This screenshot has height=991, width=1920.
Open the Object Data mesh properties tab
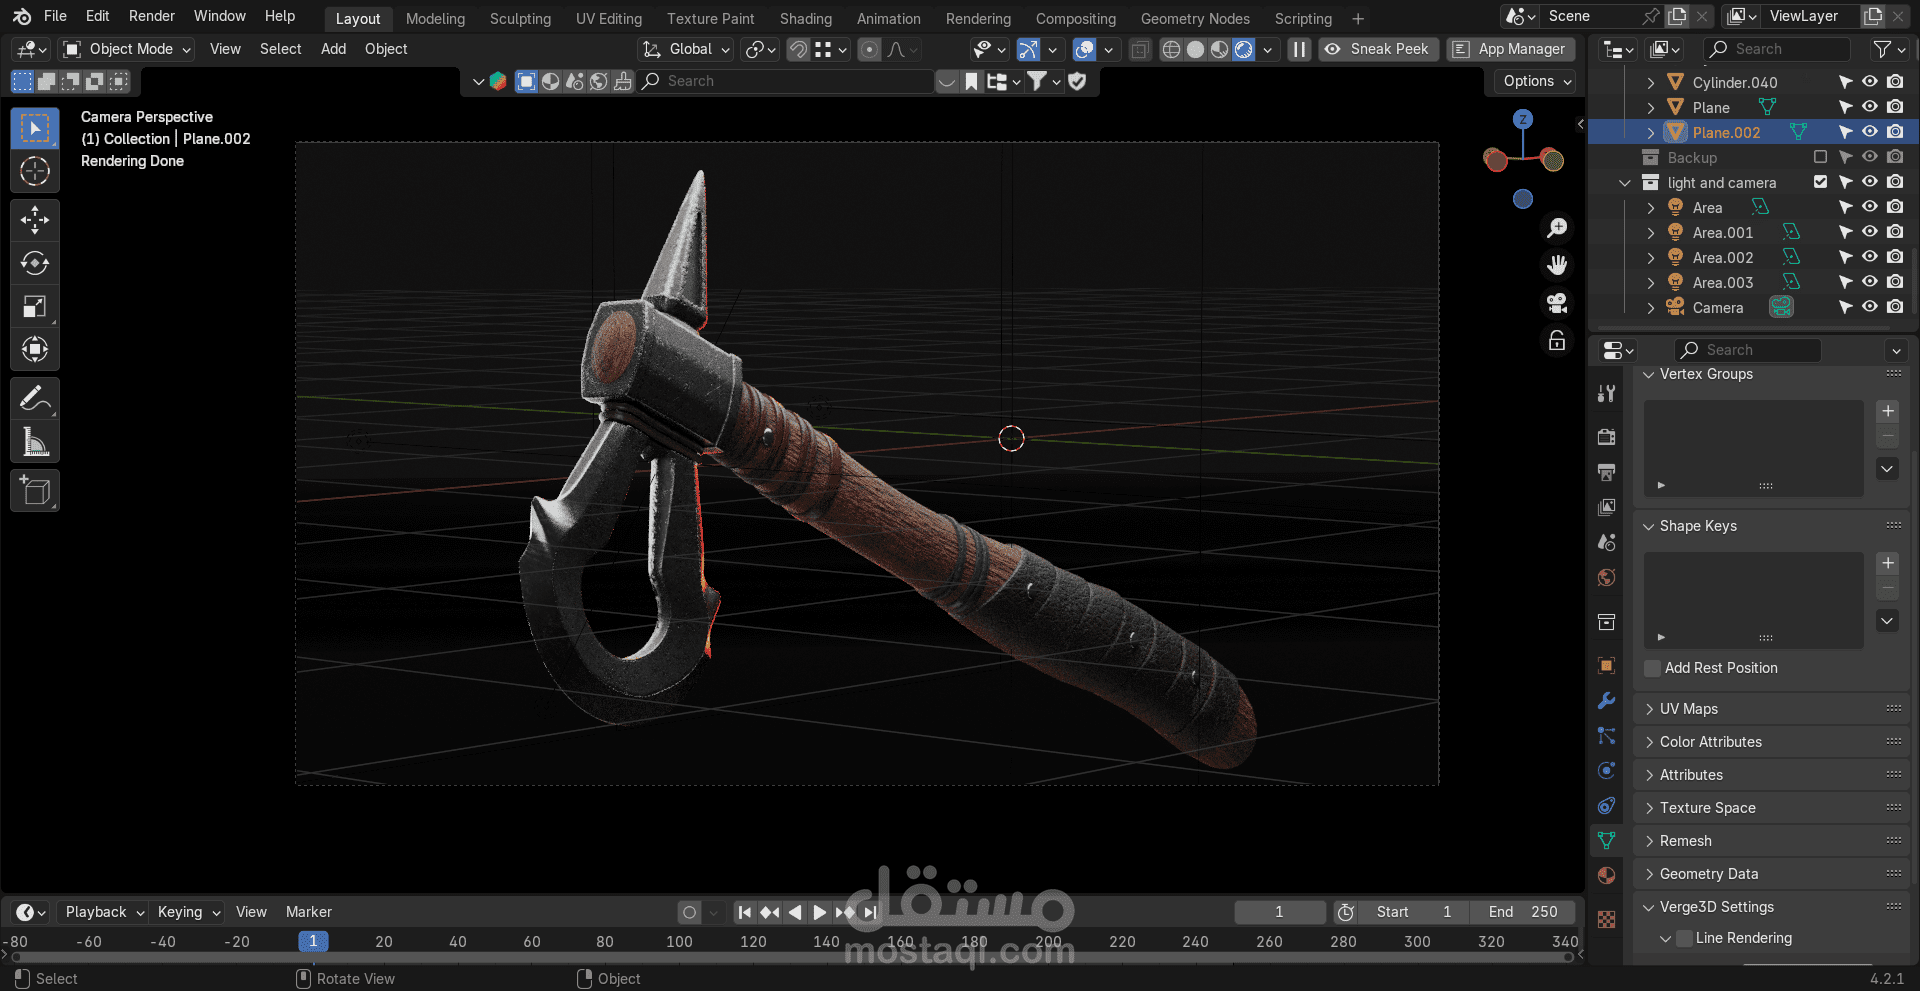[x=1607, y=841]
